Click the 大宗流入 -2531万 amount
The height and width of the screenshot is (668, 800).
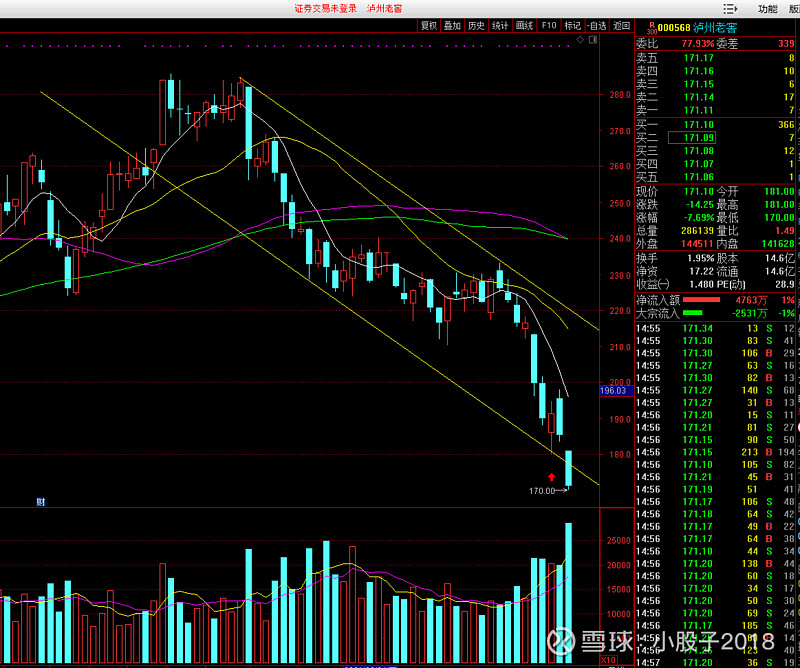point(749,313)
